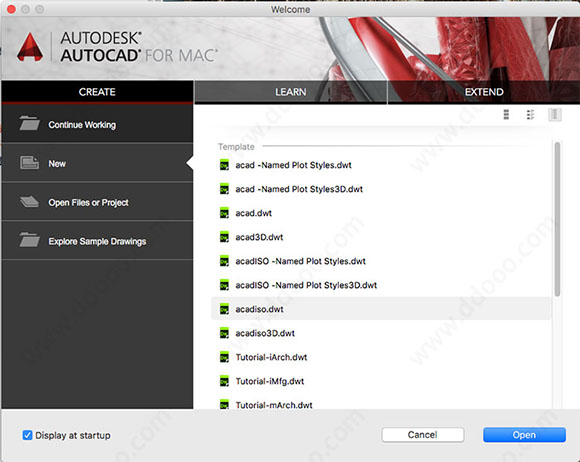This screenshot has height=462, width=580.
Task: Switch to simple list view icon
Action: pos(506,115)
